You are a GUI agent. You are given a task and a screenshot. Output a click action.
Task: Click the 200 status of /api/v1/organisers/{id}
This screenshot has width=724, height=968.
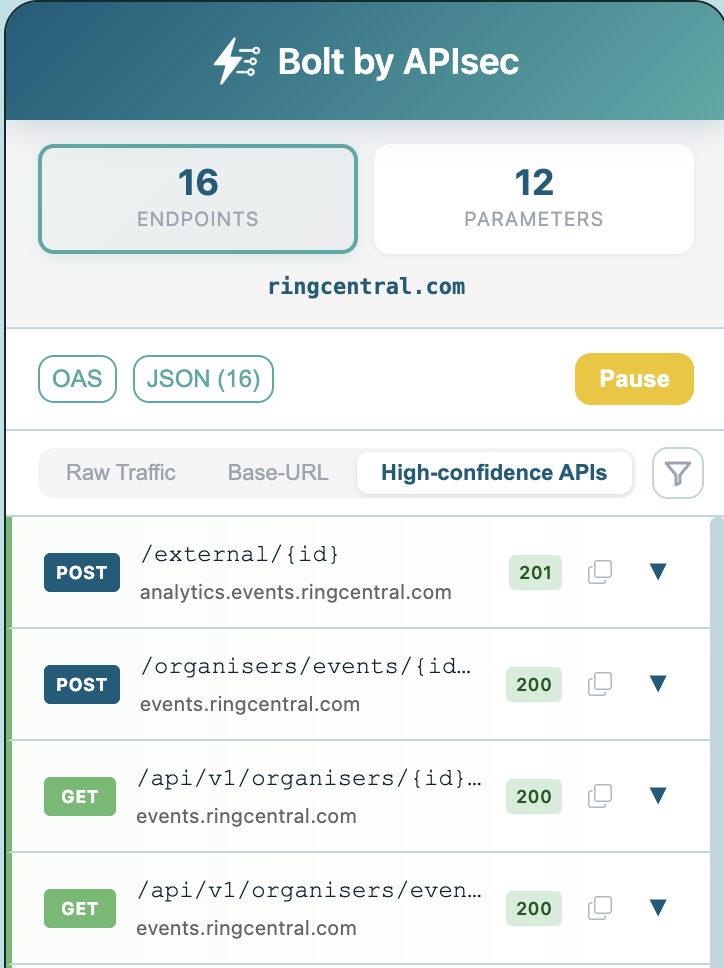click(x=534, y=796)
